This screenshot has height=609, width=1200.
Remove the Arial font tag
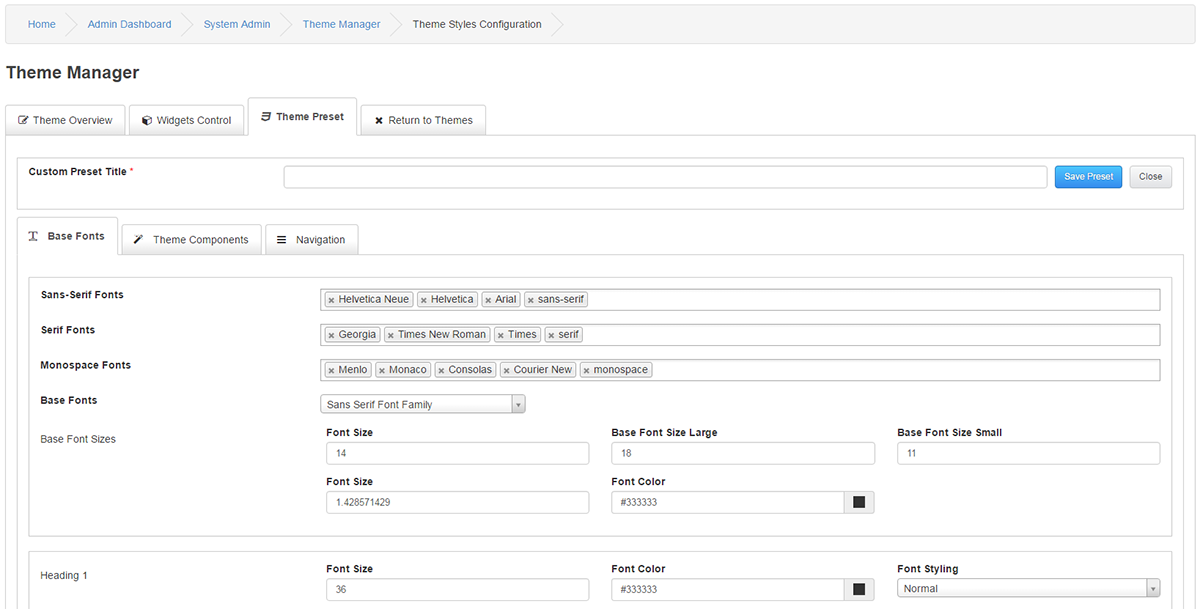[488, 300]
